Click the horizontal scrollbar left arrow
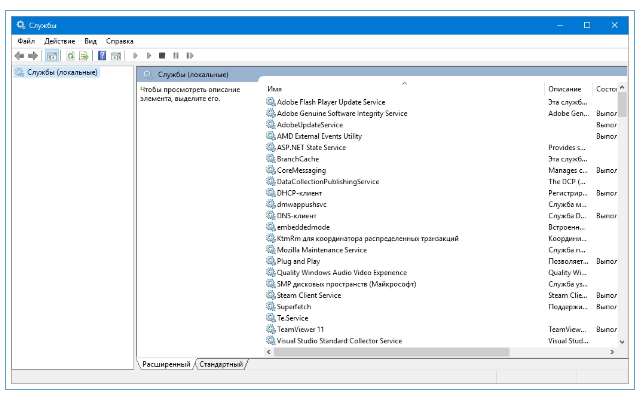This screenshot has width=641, height=400. 269,352
